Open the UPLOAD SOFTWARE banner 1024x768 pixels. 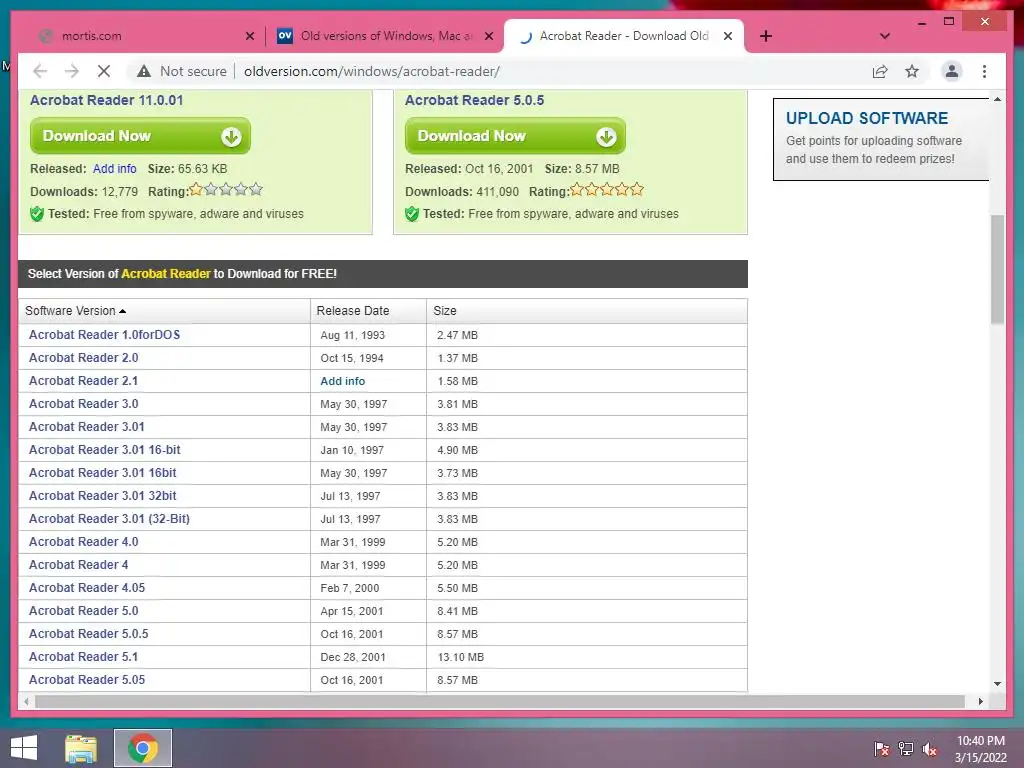pos(881,139)
